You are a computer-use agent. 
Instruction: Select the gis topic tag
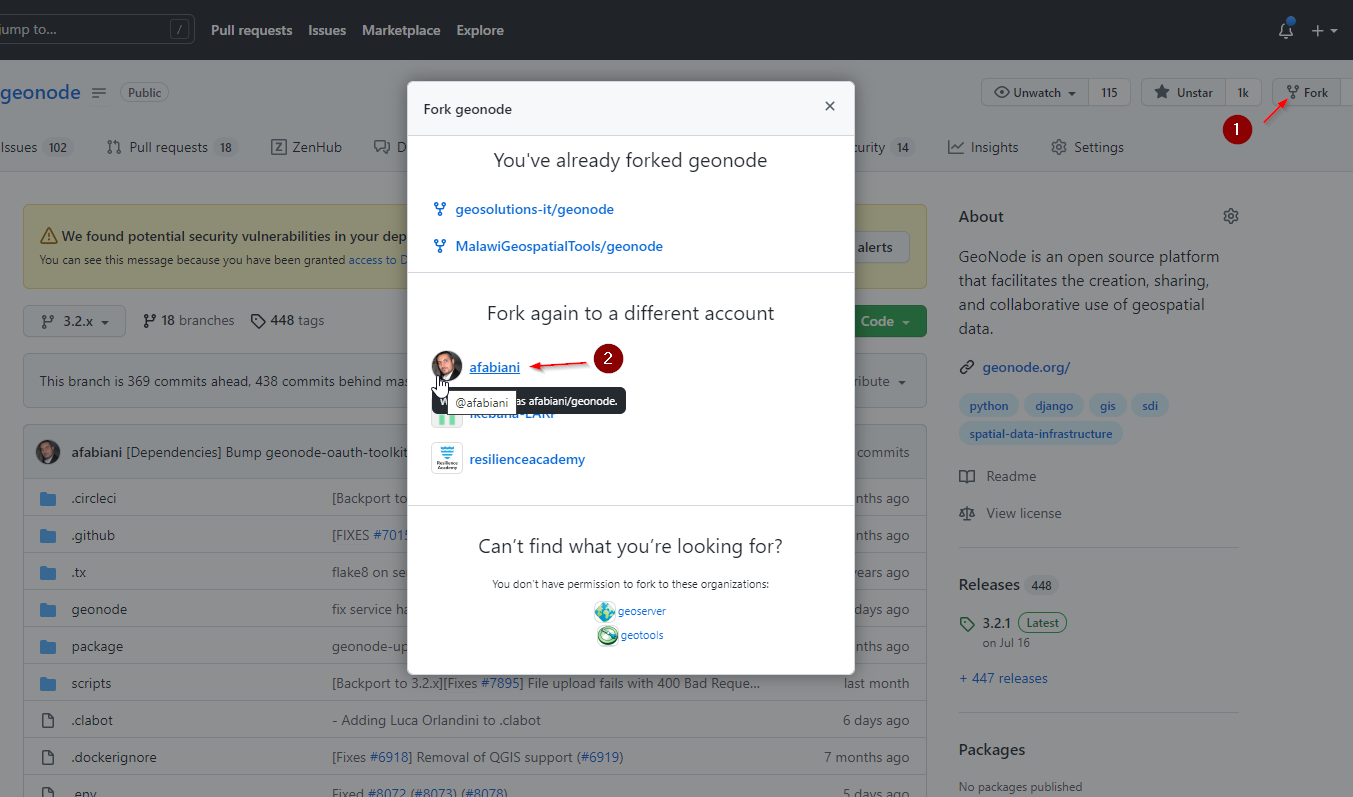point(1106,406)
